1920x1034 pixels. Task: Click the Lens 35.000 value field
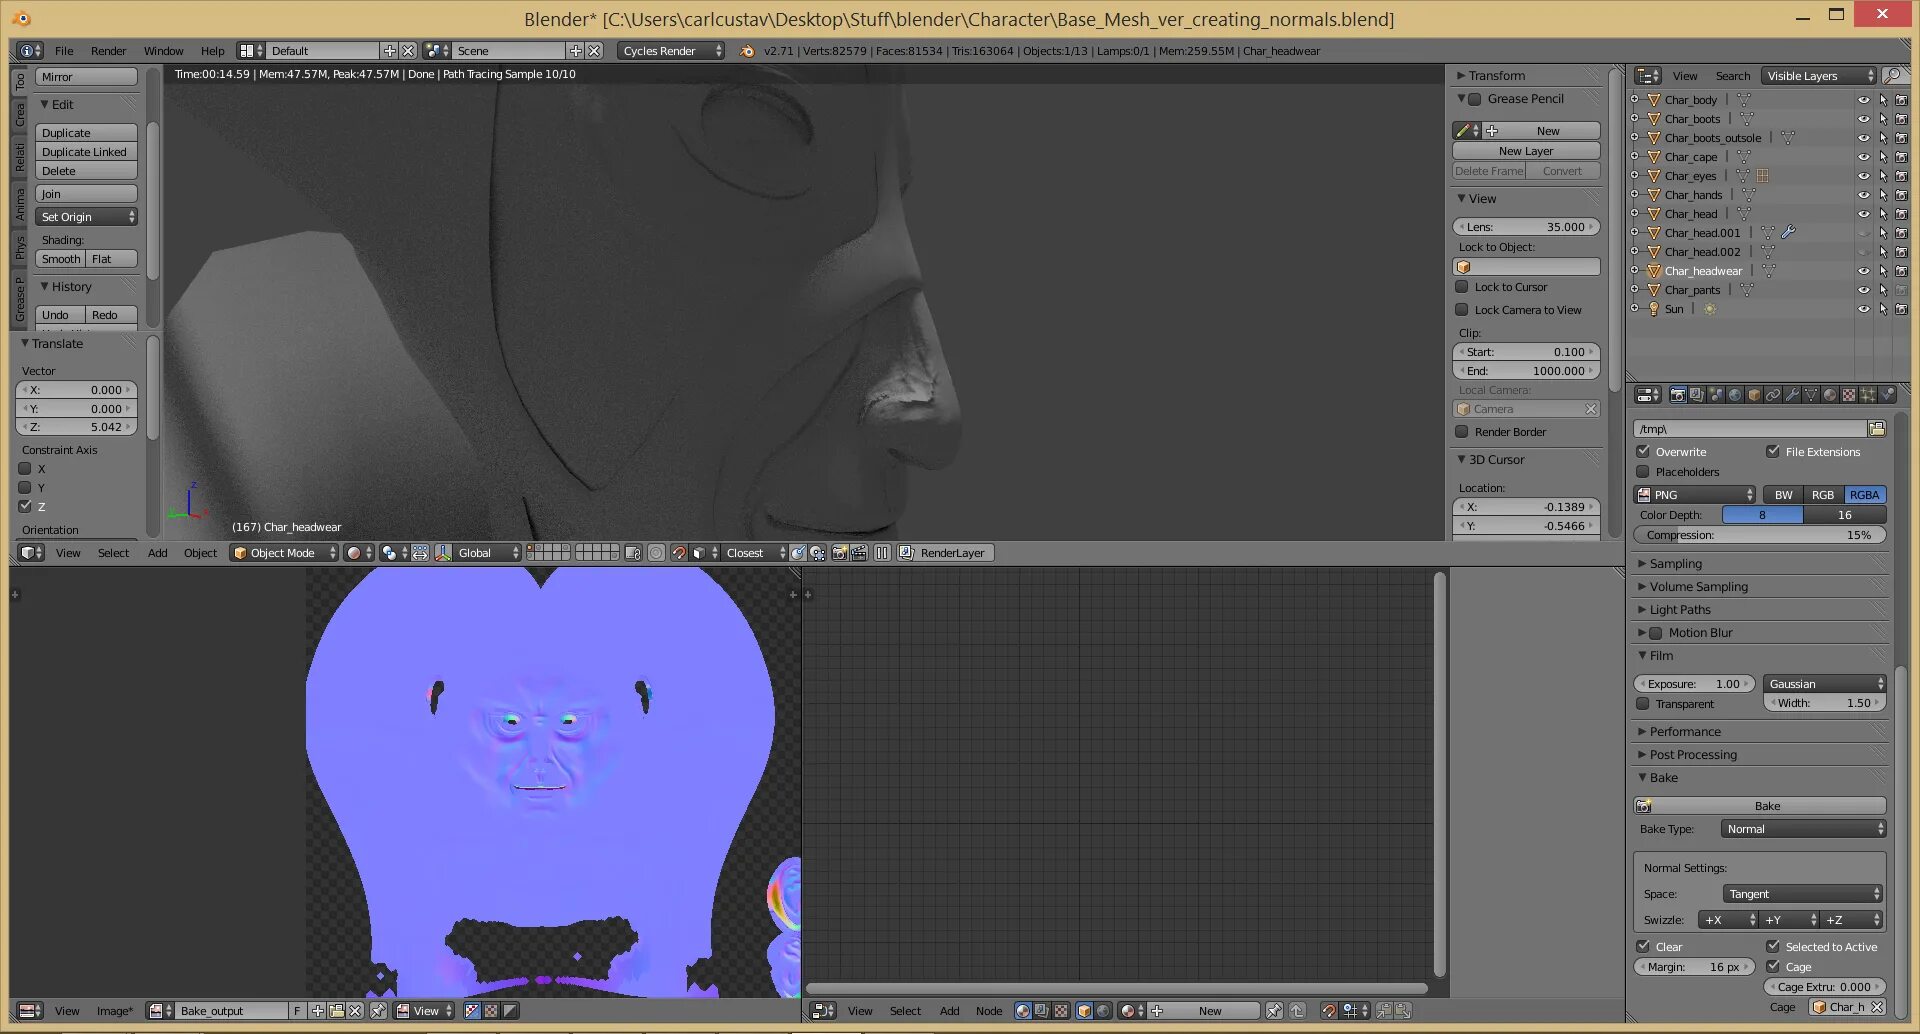(1526, 227)
